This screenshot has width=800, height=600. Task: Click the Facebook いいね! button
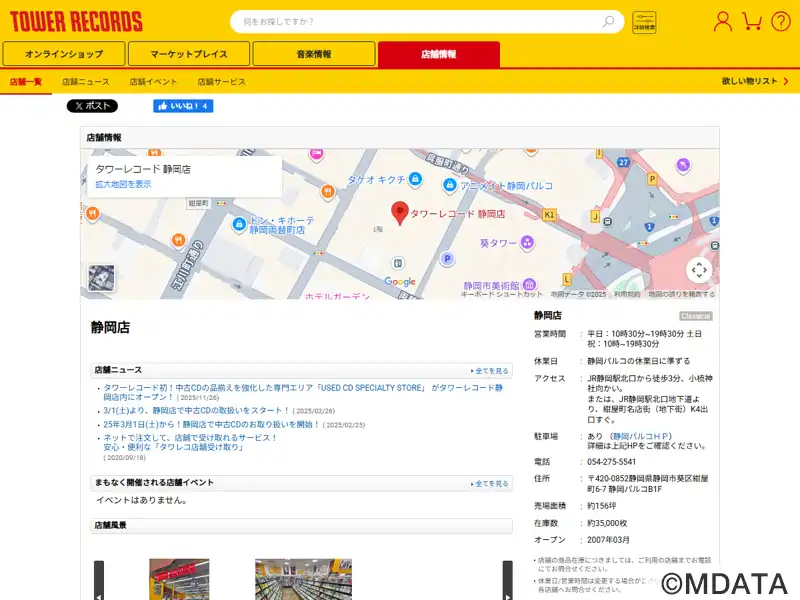click(x=183, y=106)
